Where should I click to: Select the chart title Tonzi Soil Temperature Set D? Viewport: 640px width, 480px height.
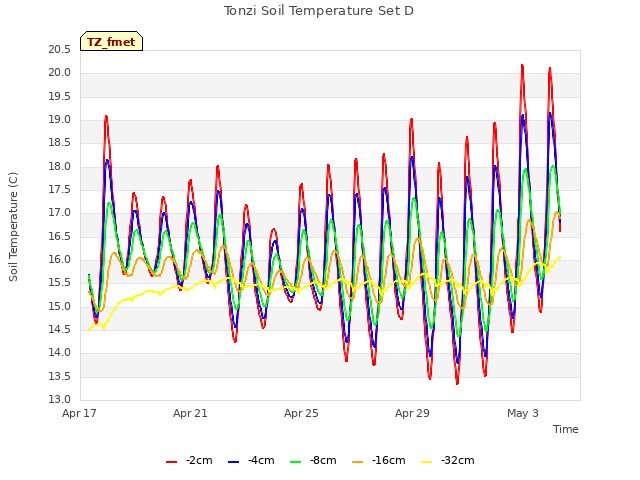tap(319, 11)
